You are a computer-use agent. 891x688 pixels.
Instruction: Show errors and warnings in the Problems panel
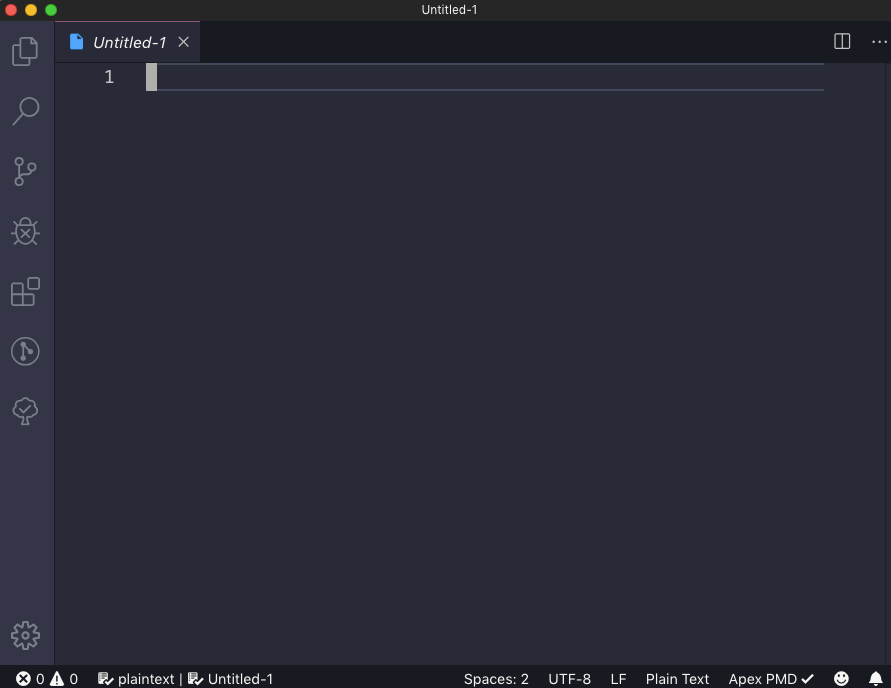(x=47, y=679)
